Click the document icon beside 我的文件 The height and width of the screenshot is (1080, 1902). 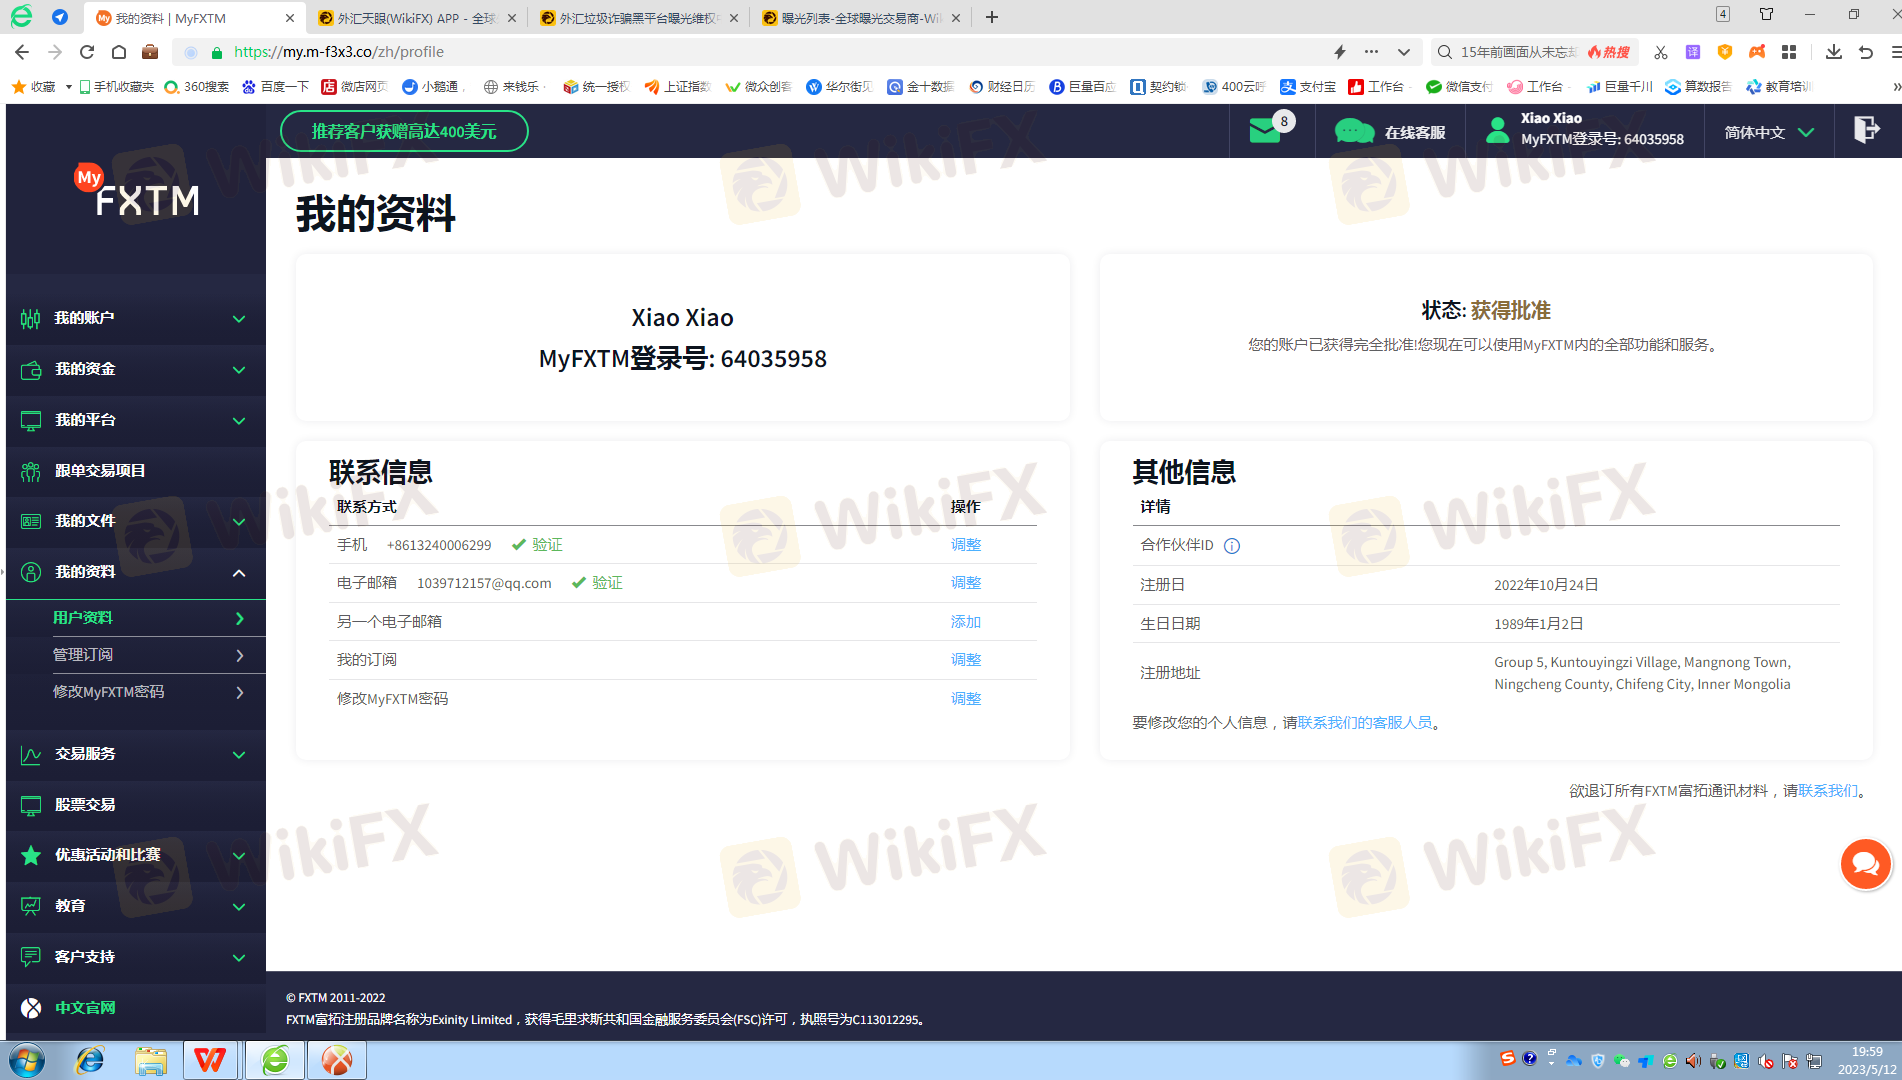31,522
